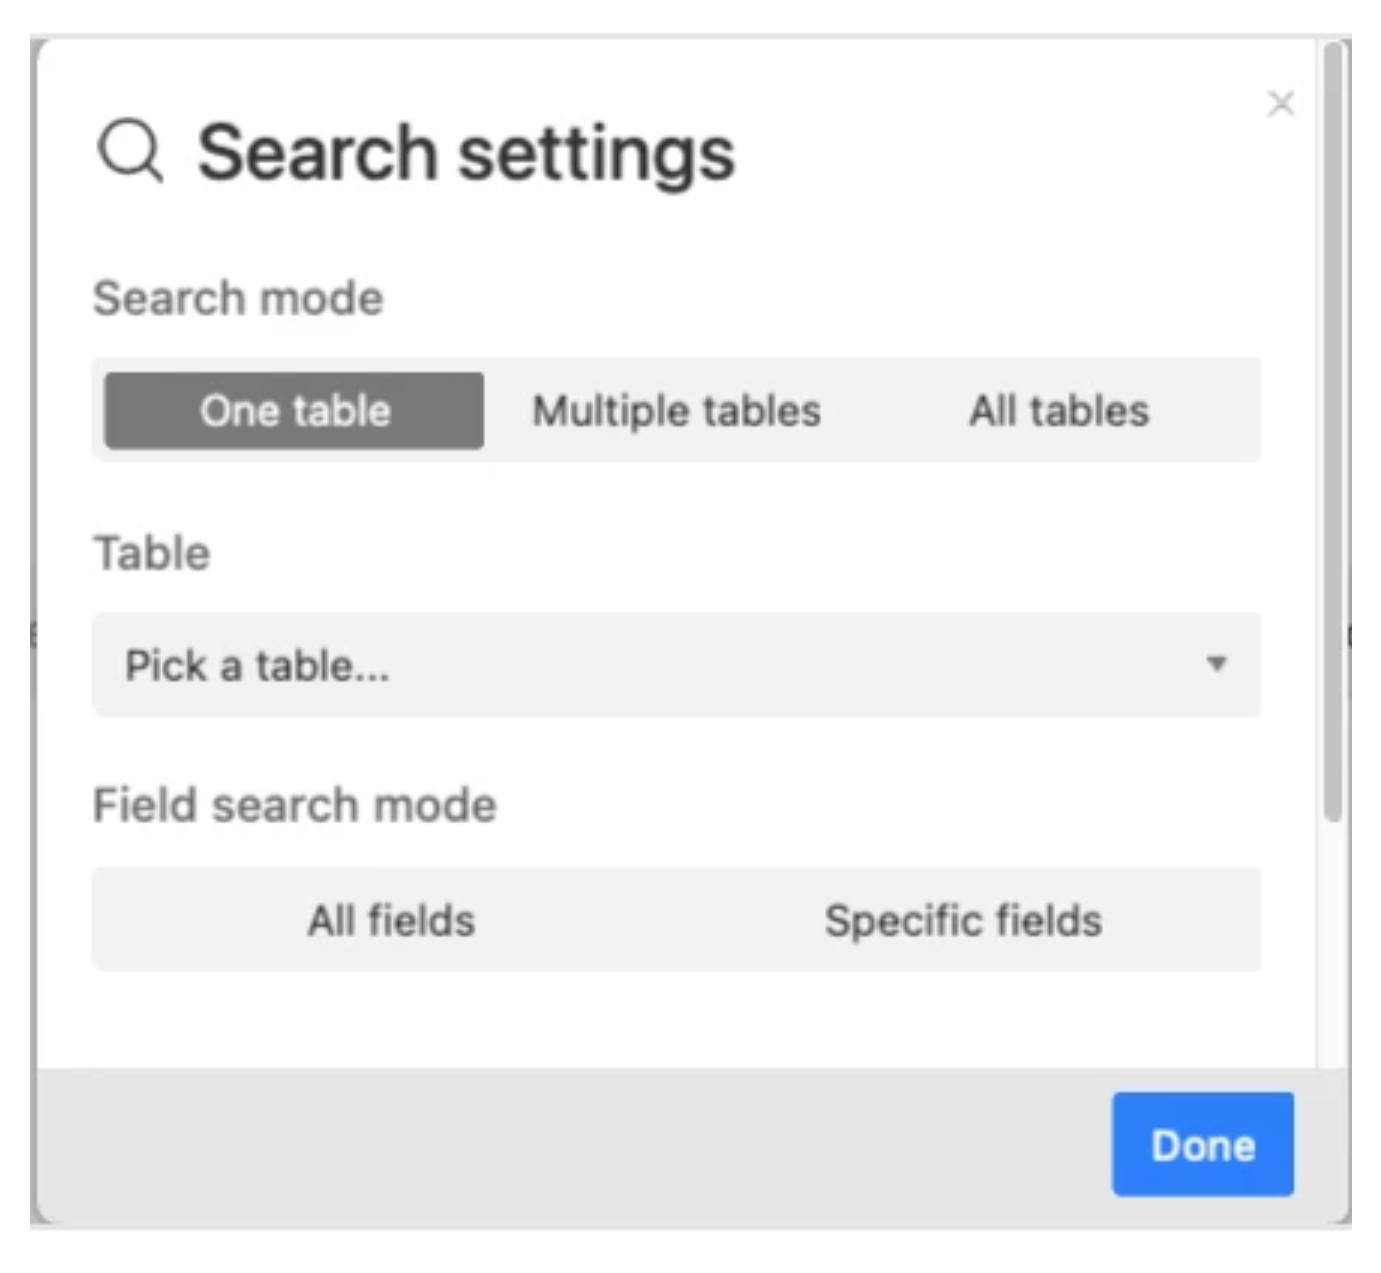Close the Search settings dialog

click(x=1281, y=104)
